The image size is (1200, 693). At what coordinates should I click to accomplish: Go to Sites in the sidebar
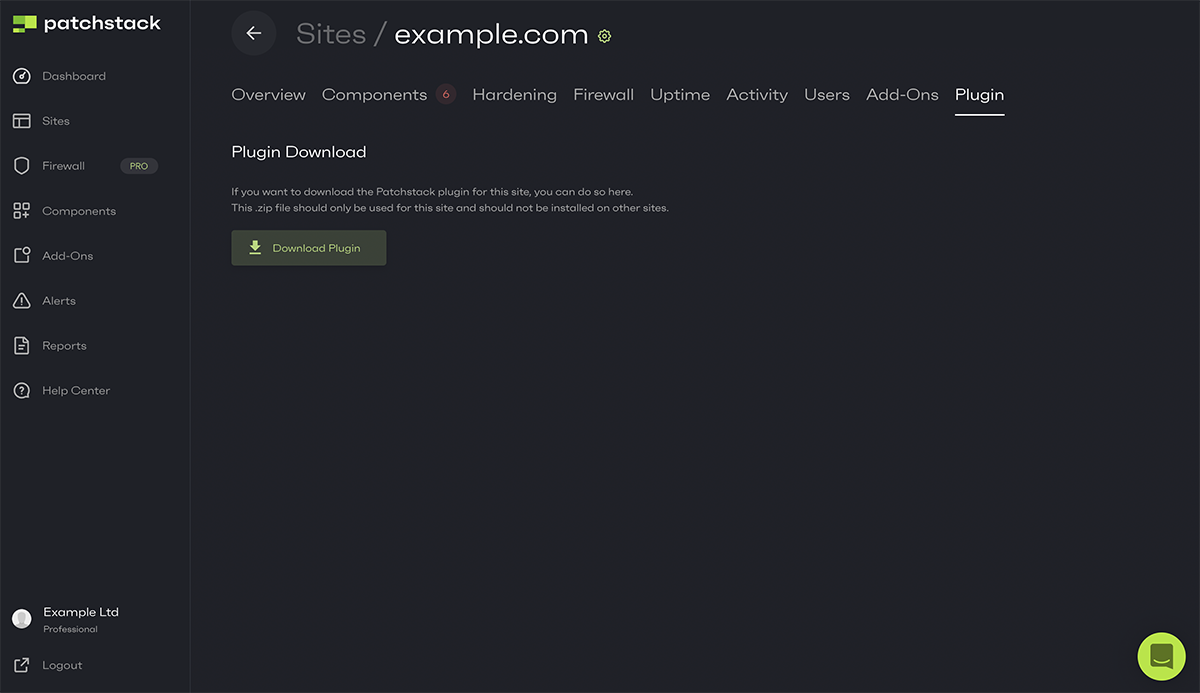(56, 121)
